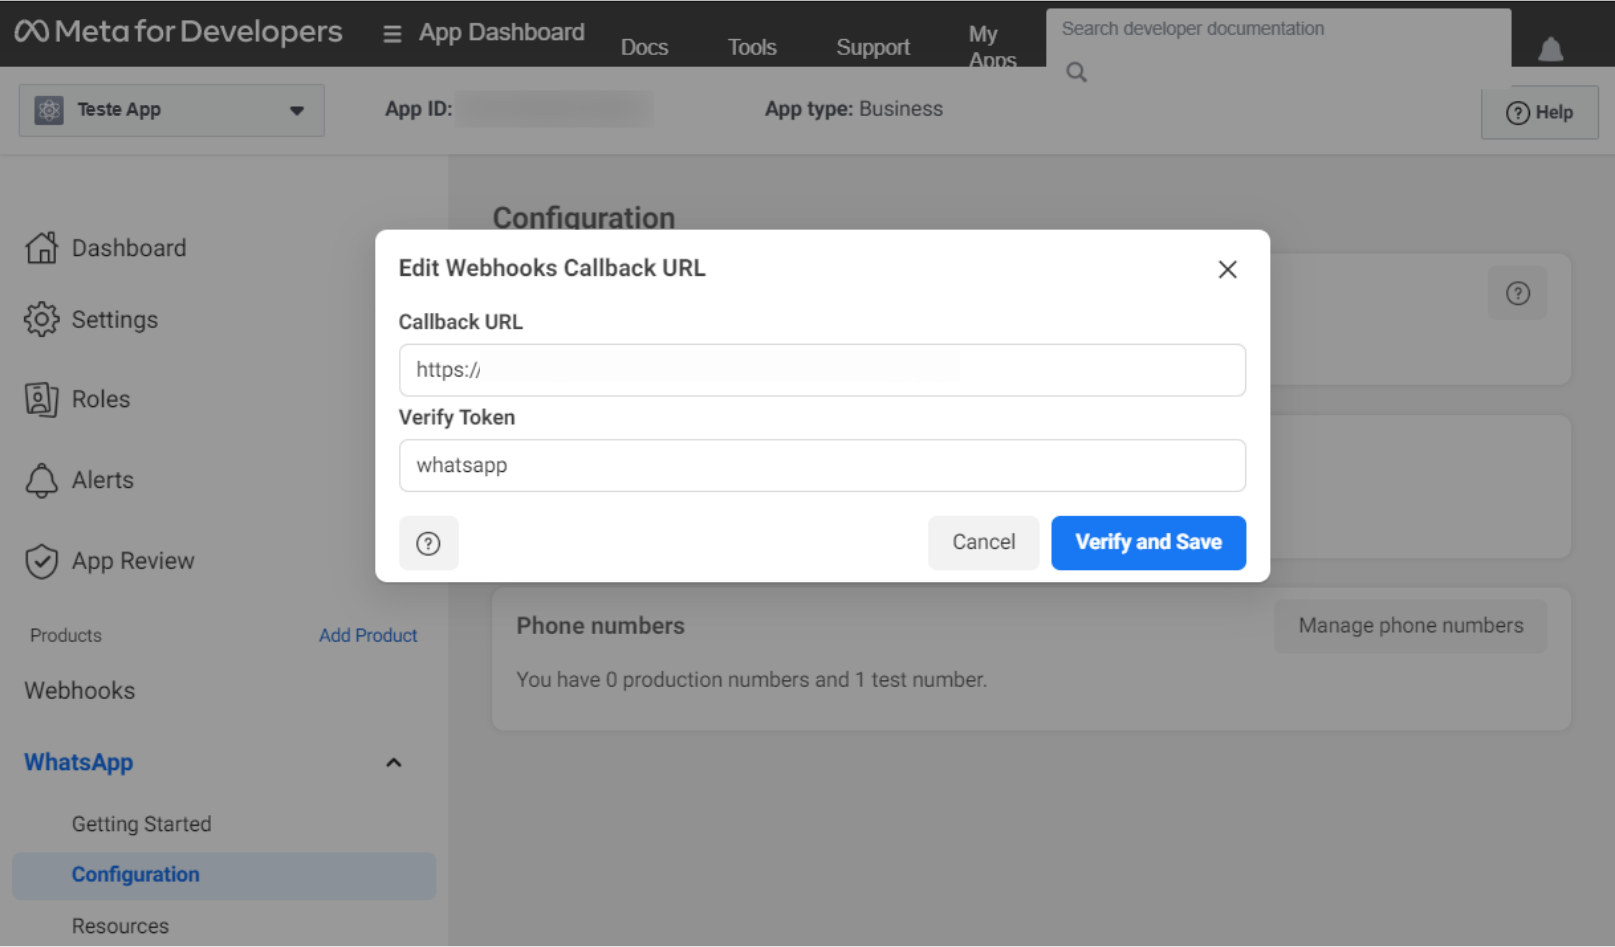Click the Alerts bell icon in sidebar
This screenshot has width=1615, height=947.
41,480
